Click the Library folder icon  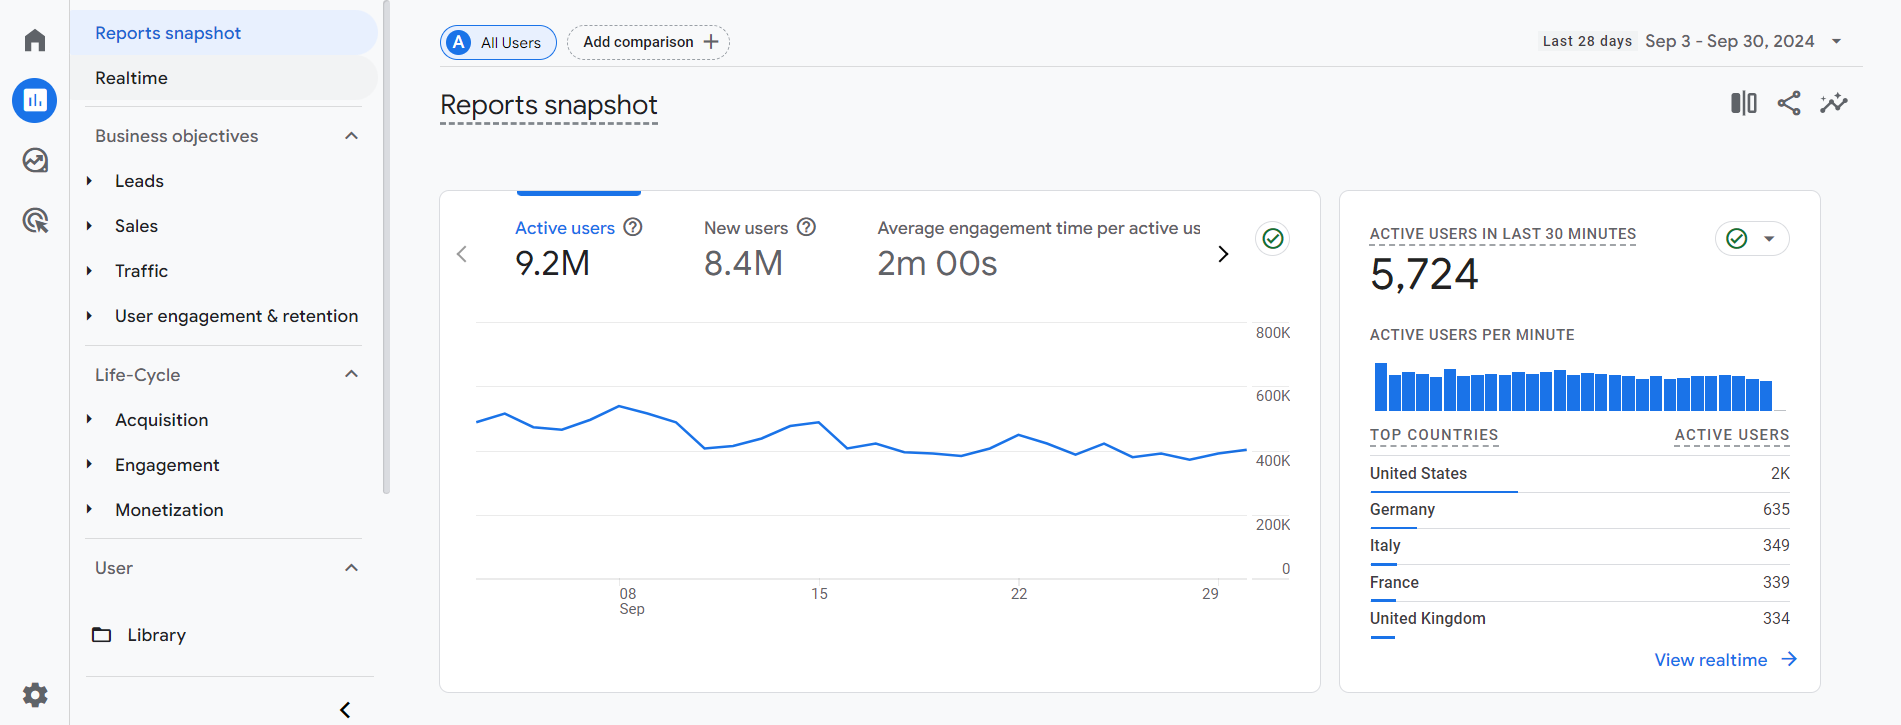(x=102, y=635)
